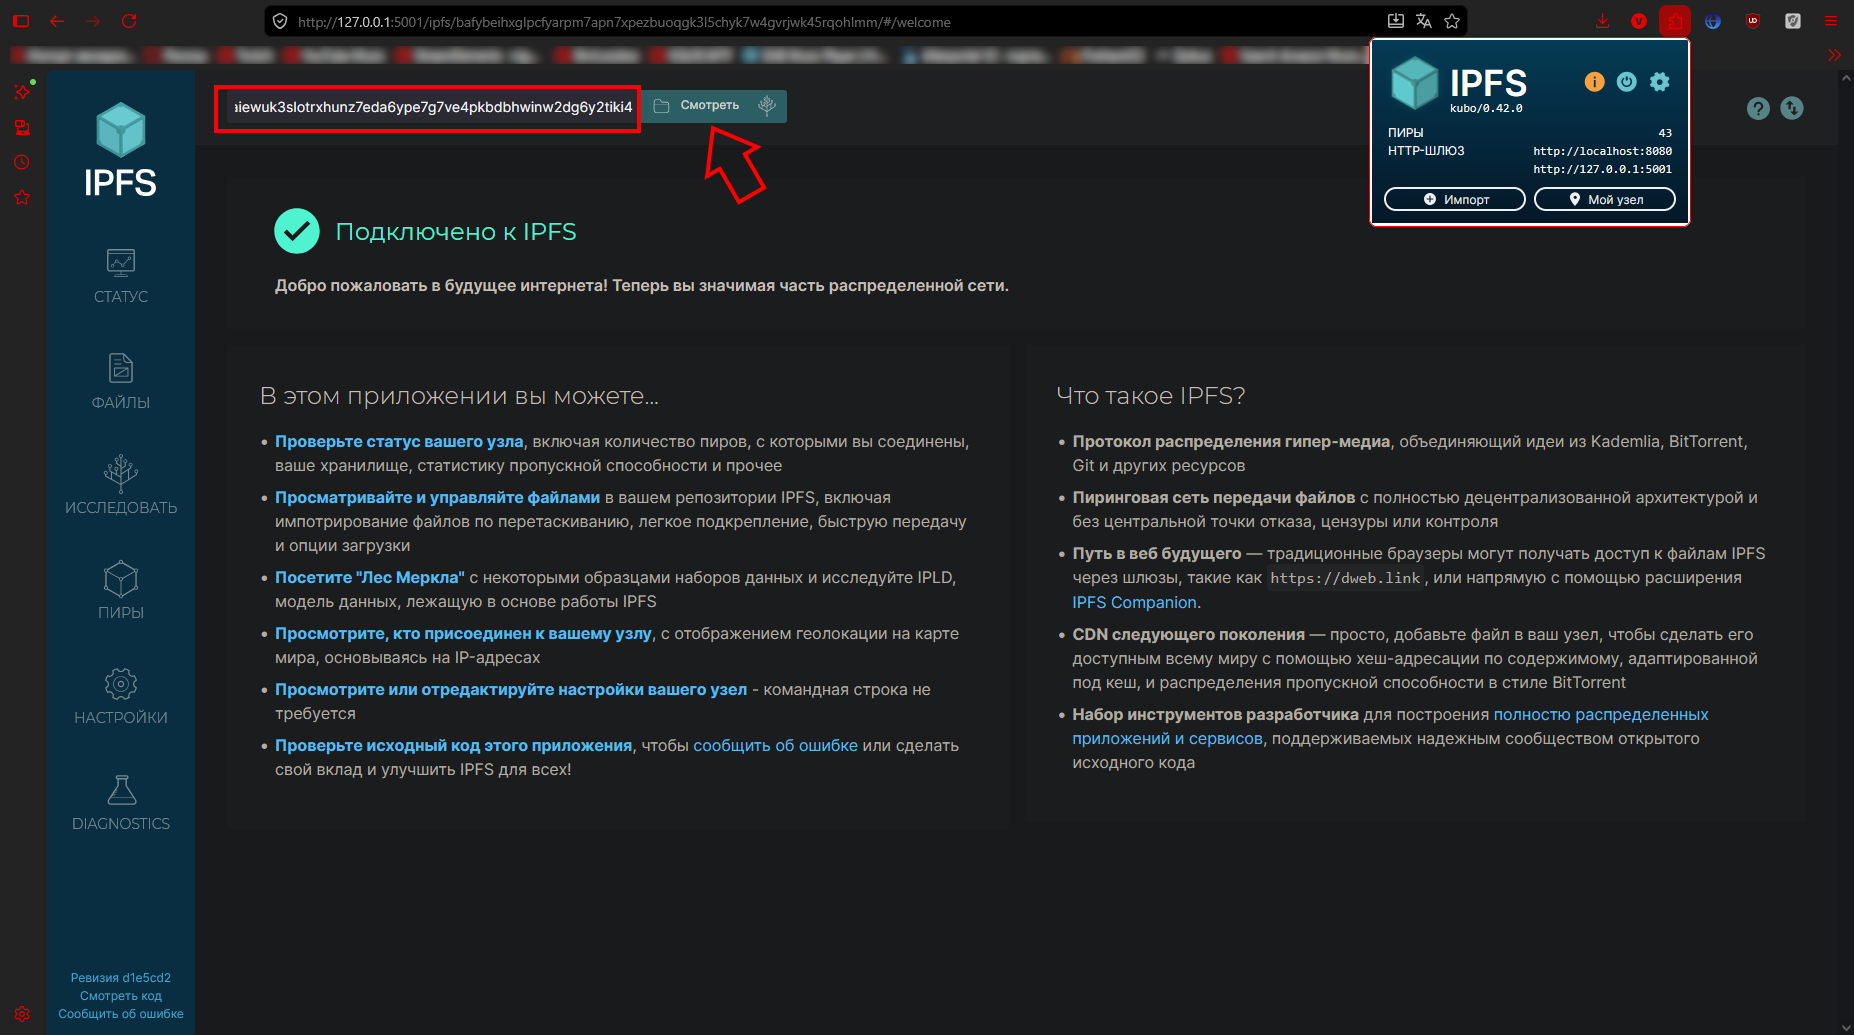Open the bookmarks star in browser sidebar
The width and height of the screenshot is (1854, 1035).
pyautogui.click(x=22, y=197)
